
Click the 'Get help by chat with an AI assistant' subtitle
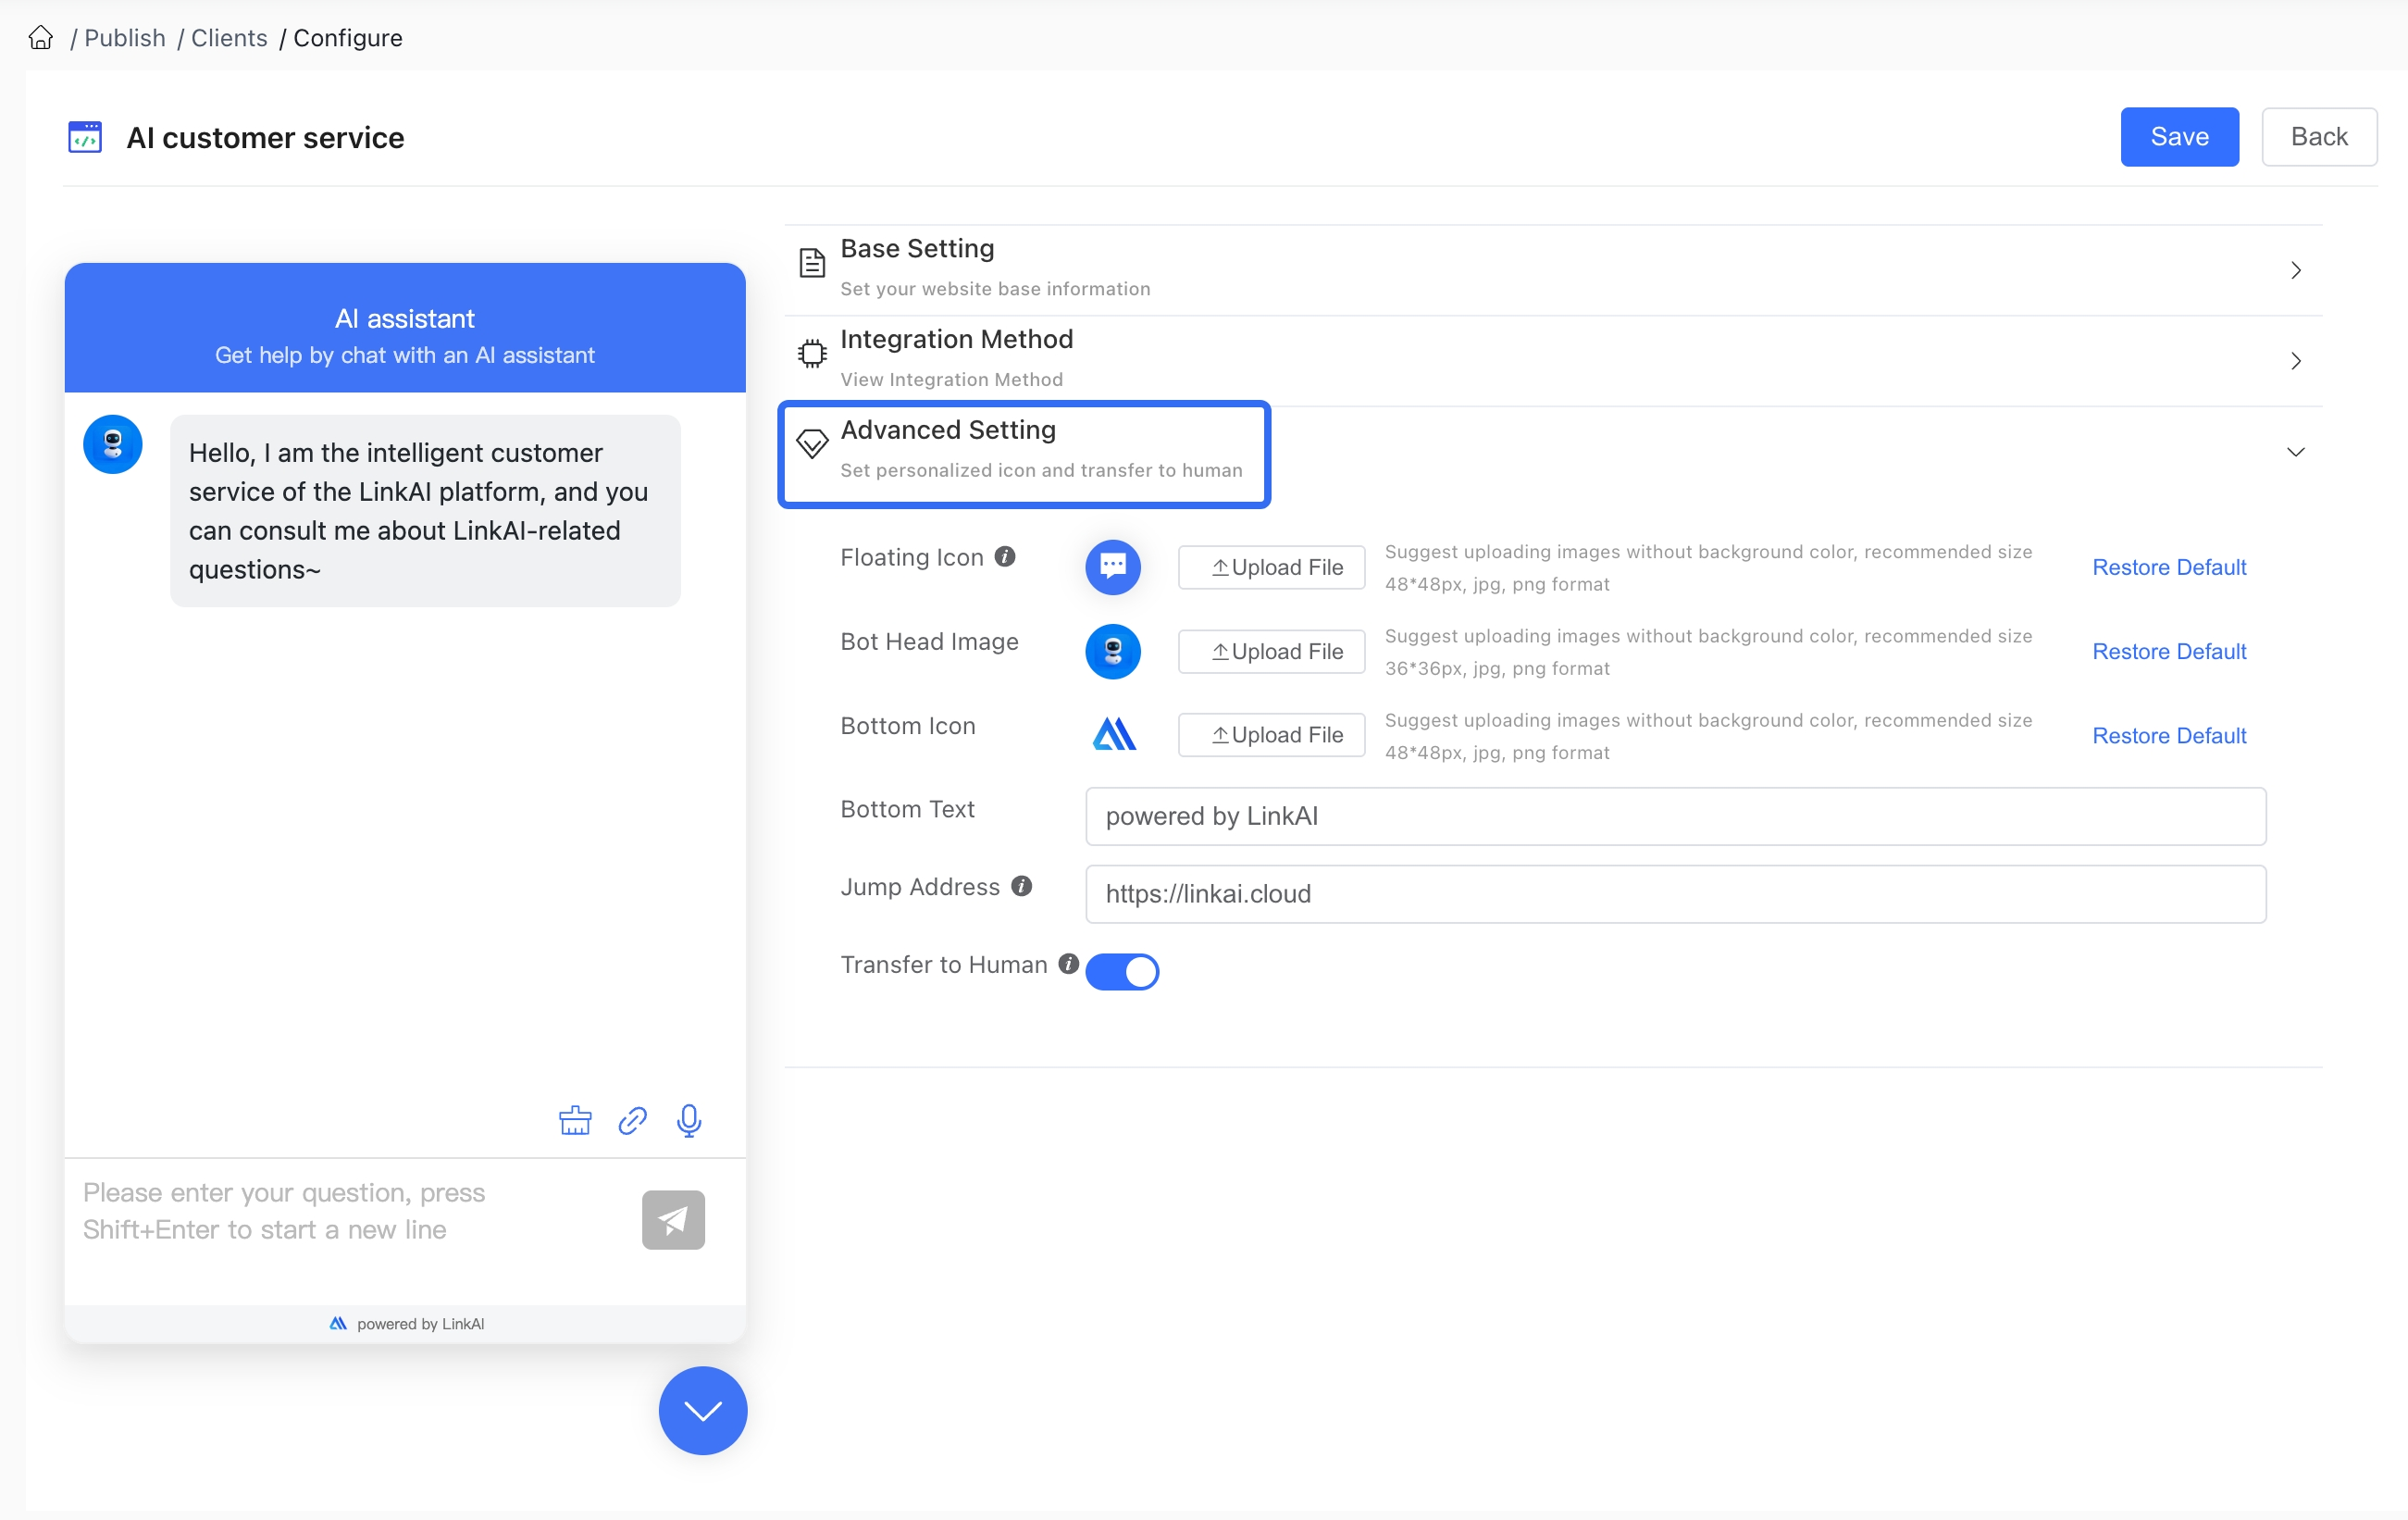(x=404, y=355)
